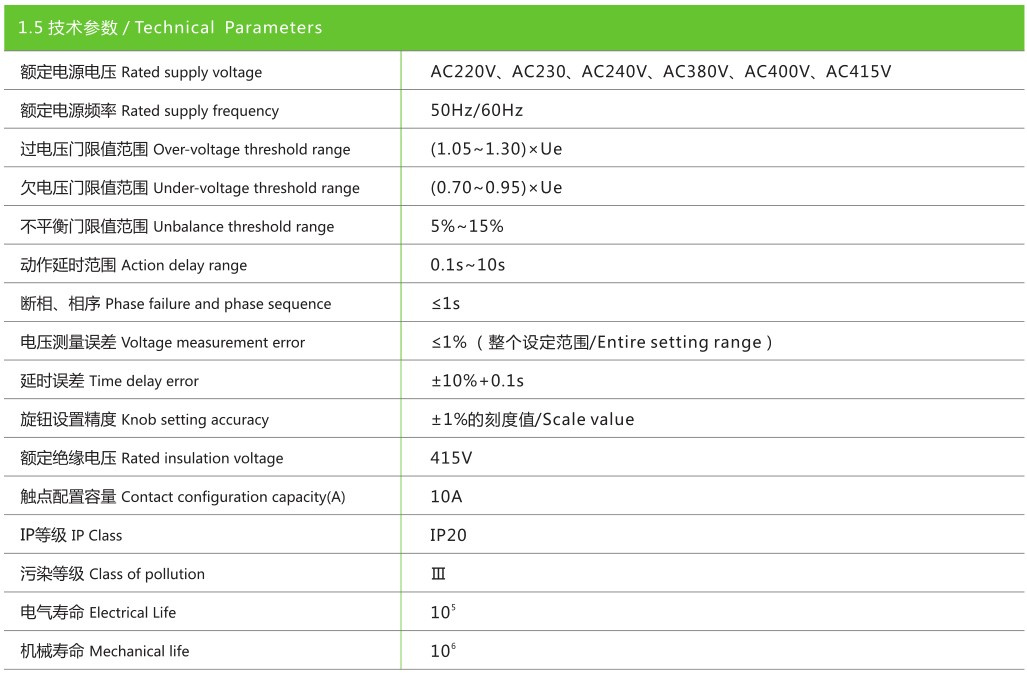Select the Rated insulation voltage 415V value
1027x676 pixels.
pos(451,458)
